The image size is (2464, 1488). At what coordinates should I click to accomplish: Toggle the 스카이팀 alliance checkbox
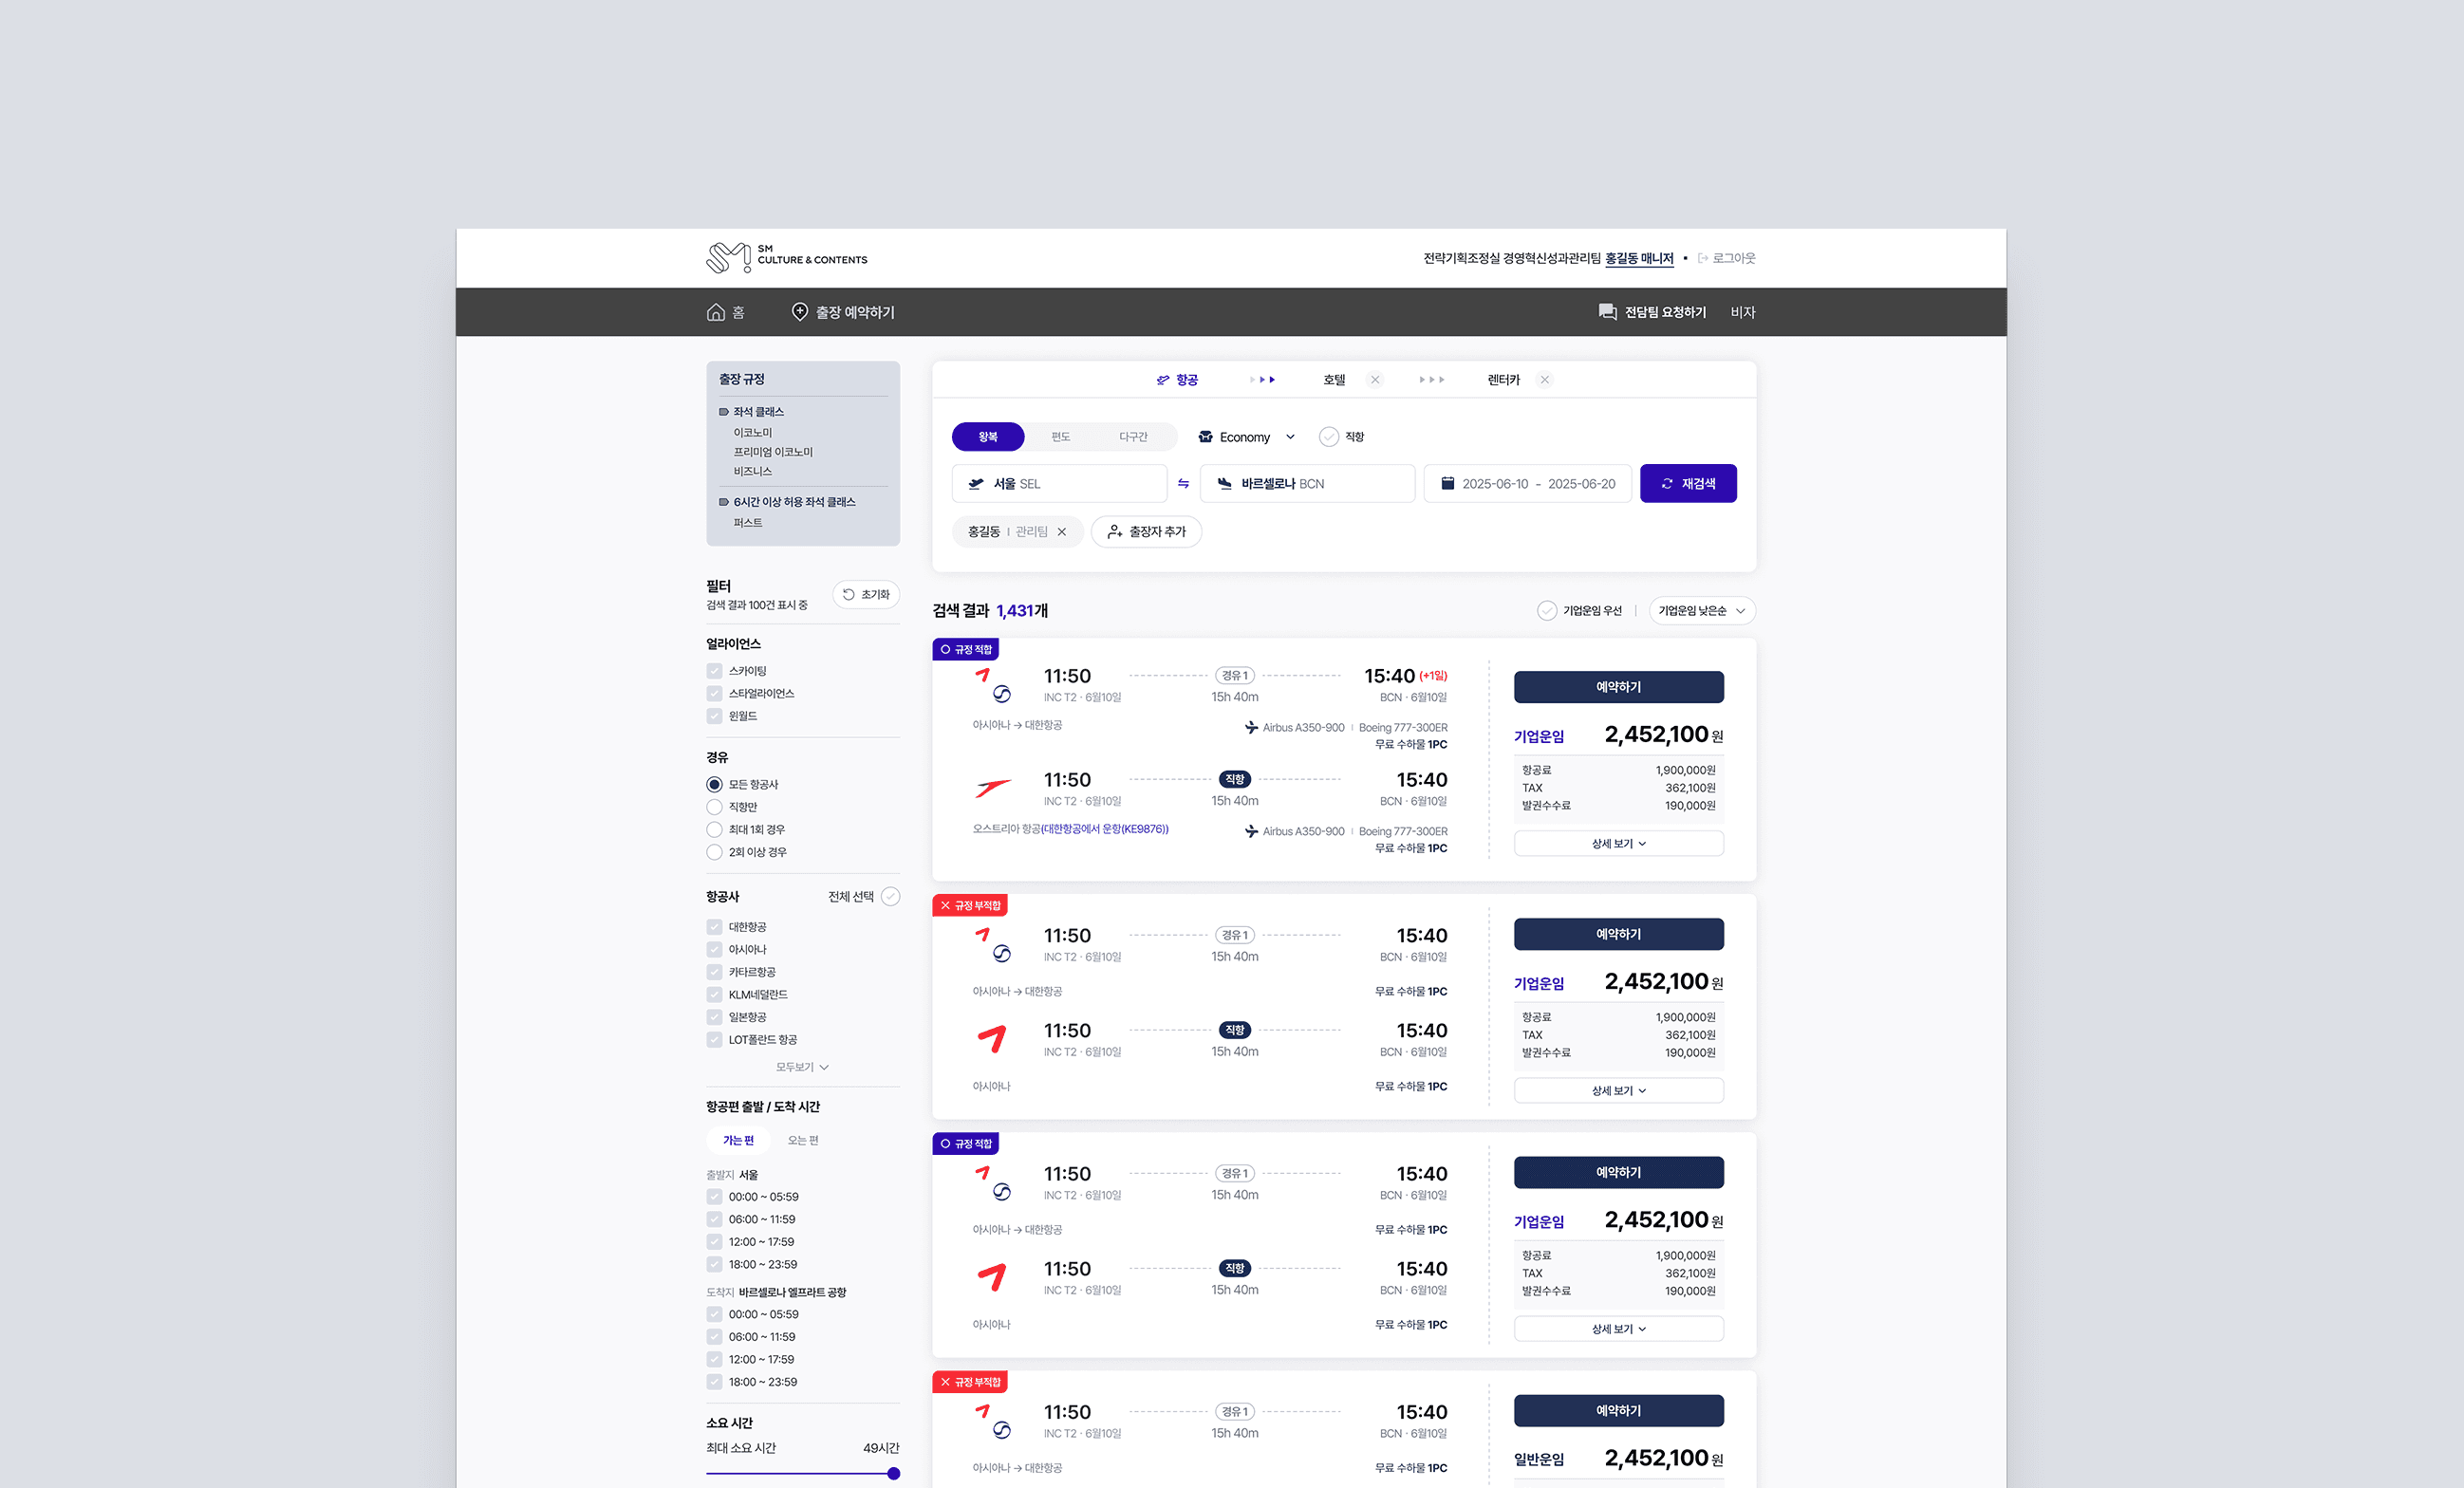(x=714, y=671)
